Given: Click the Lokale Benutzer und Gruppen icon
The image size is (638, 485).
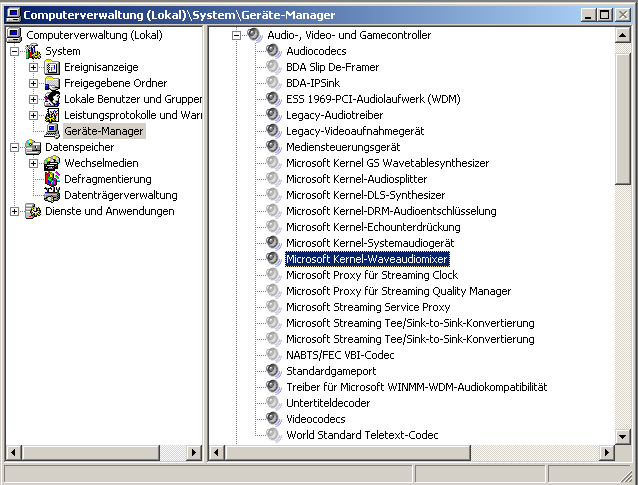Looking at the screenshot, I should pyautogui.click(x=52, y=99).
